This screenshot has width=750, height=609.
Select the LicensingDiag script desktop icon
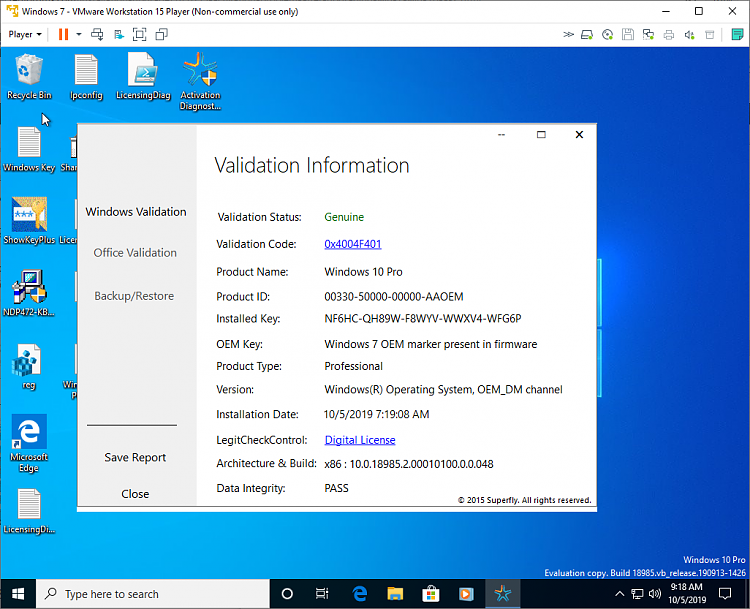coord(143,77)
